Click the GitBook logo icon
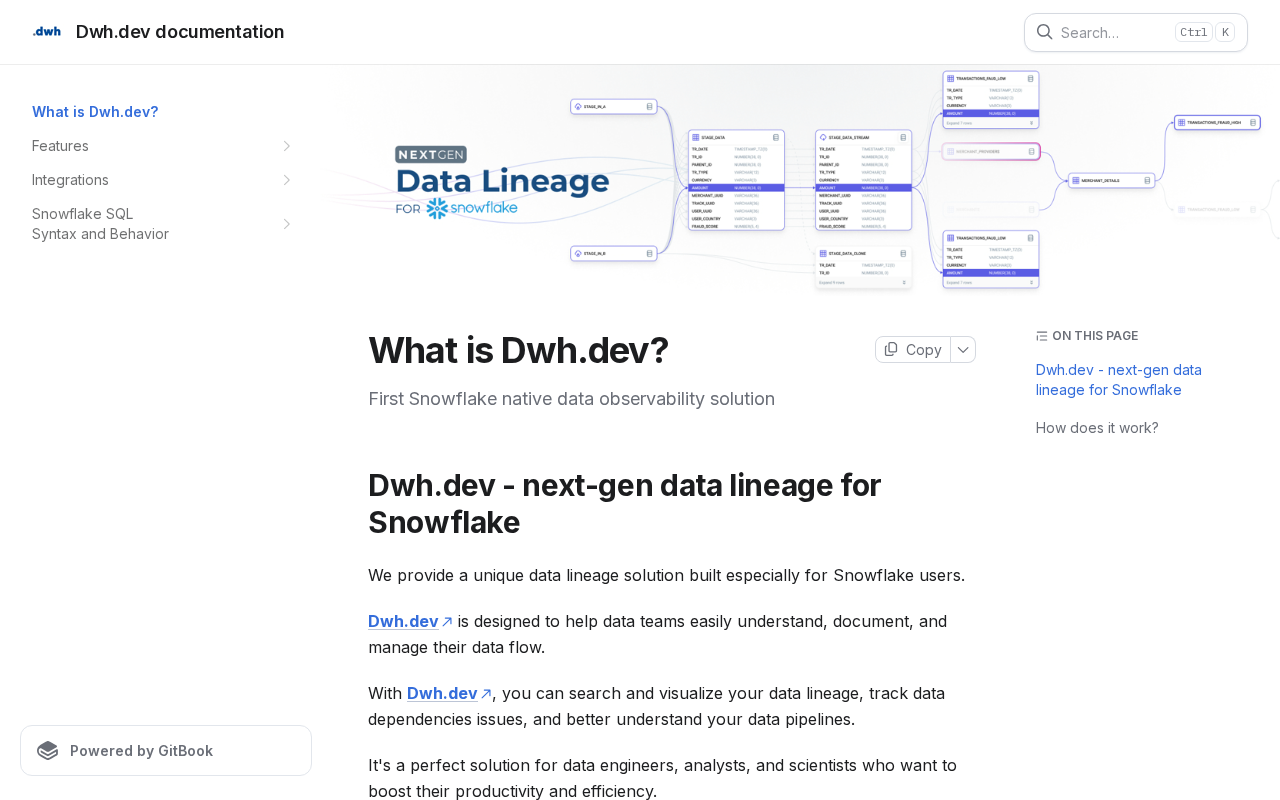Screen dimensions: 1280x800 (48, 750)
